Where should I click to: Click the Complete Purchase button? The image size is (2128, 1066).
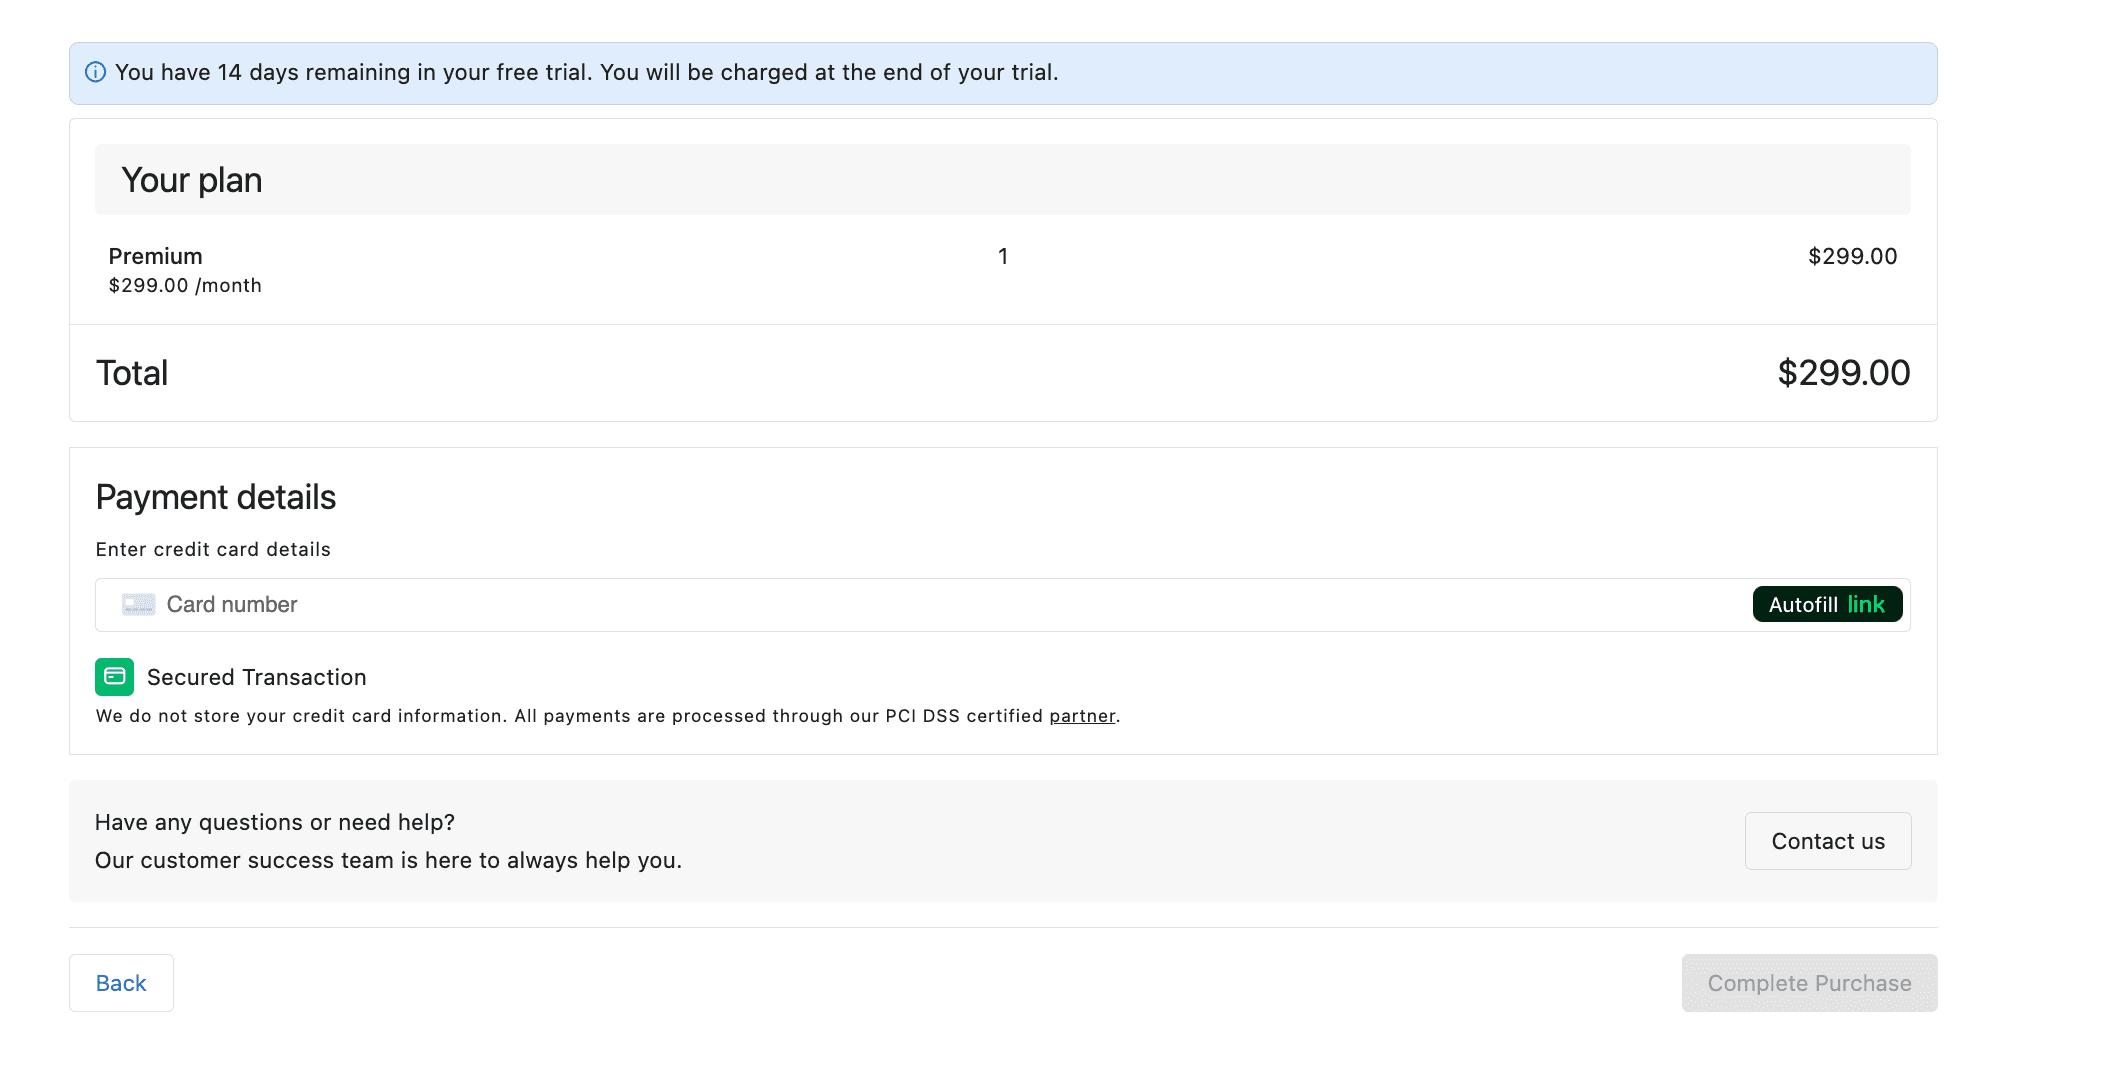1808,983
